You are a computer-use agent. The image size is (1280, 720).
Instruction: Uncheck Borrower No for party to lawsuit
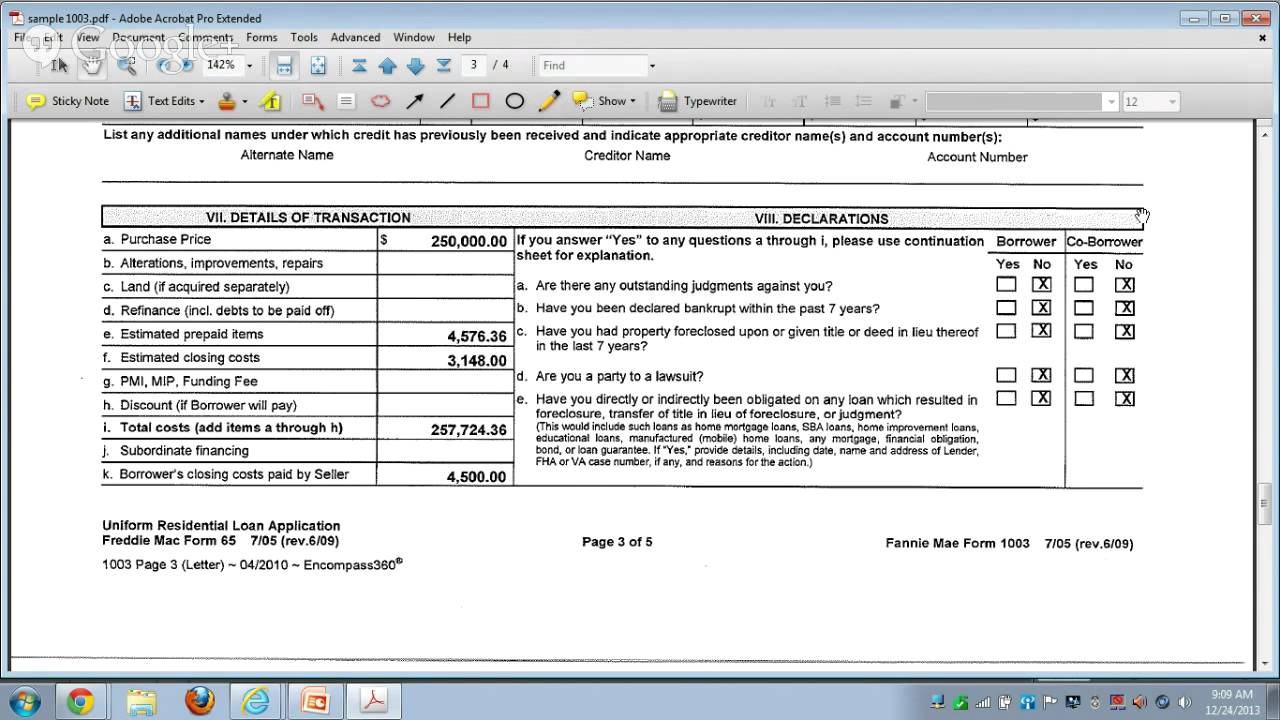pyautogui.click(x=1041, y=375)
